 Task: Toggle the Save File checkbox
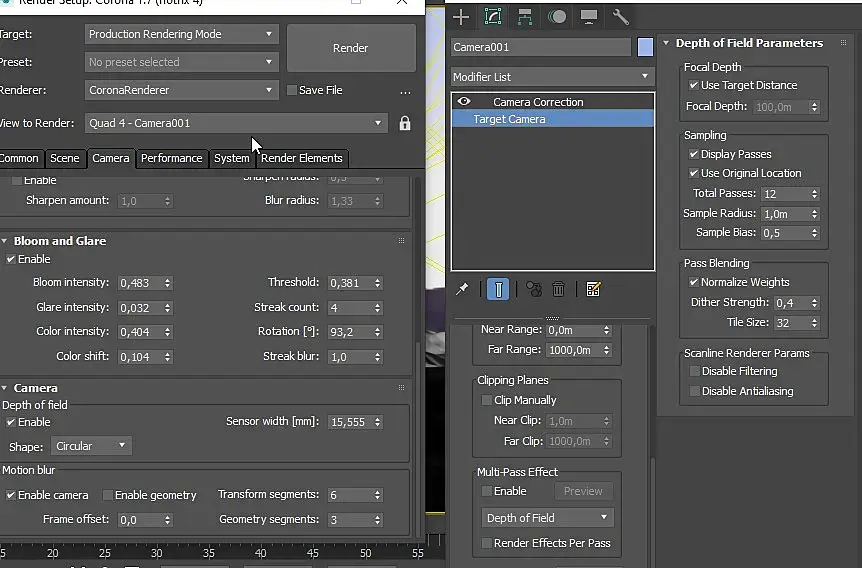click(x=292, y=90)
